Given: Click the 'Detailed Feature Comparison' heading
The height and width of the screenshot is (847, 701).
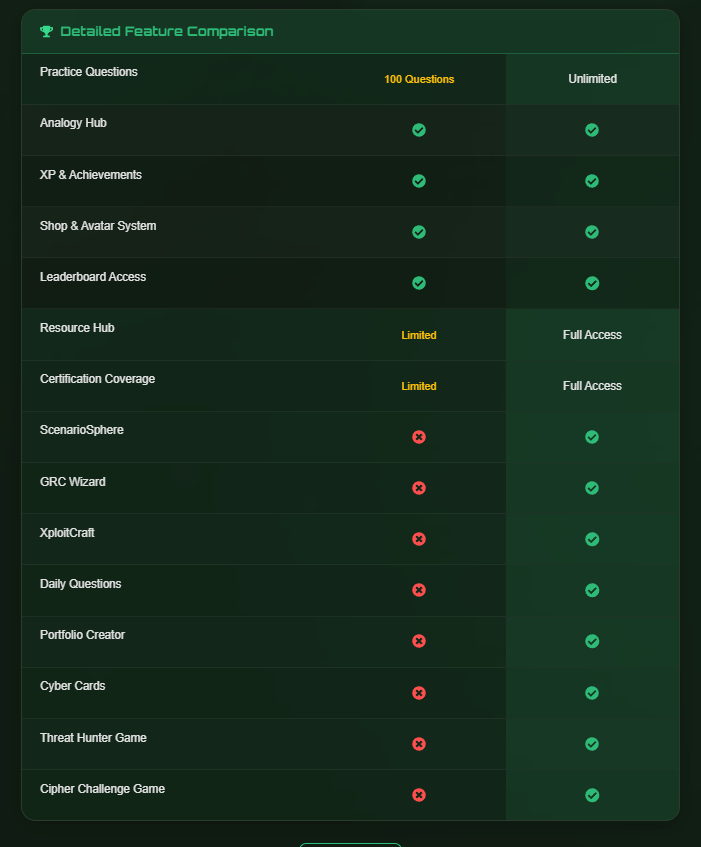Looking at the screenshot, I should 166,31.
